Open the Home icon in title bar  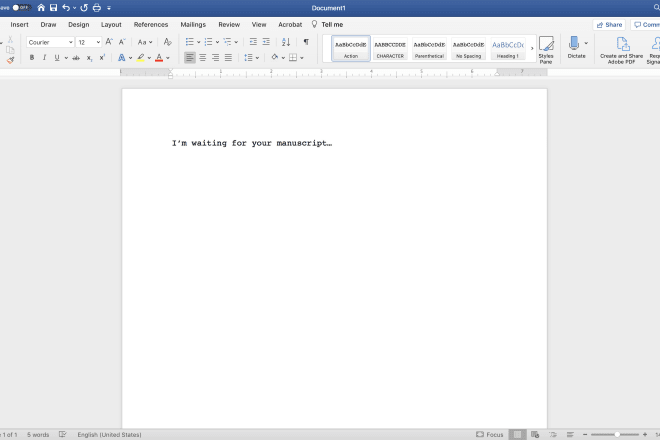coord(41,8)
